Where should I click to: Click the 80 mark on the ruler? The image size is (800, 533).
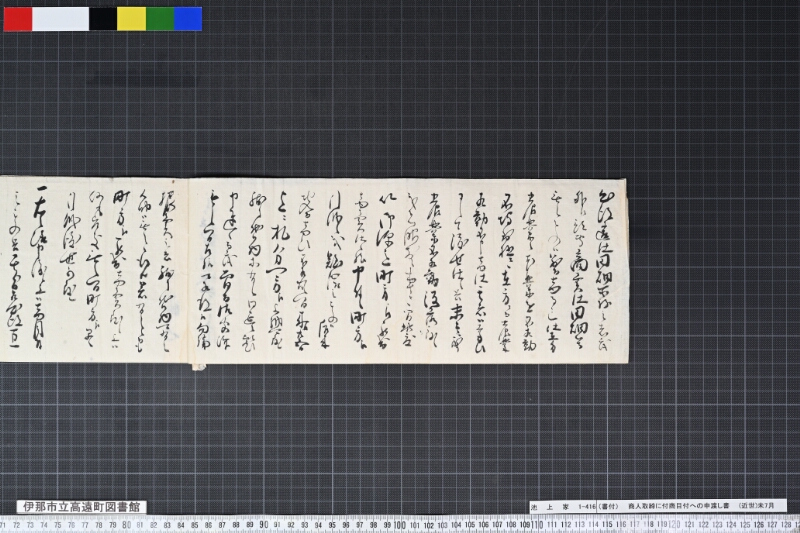coord(127,524)
